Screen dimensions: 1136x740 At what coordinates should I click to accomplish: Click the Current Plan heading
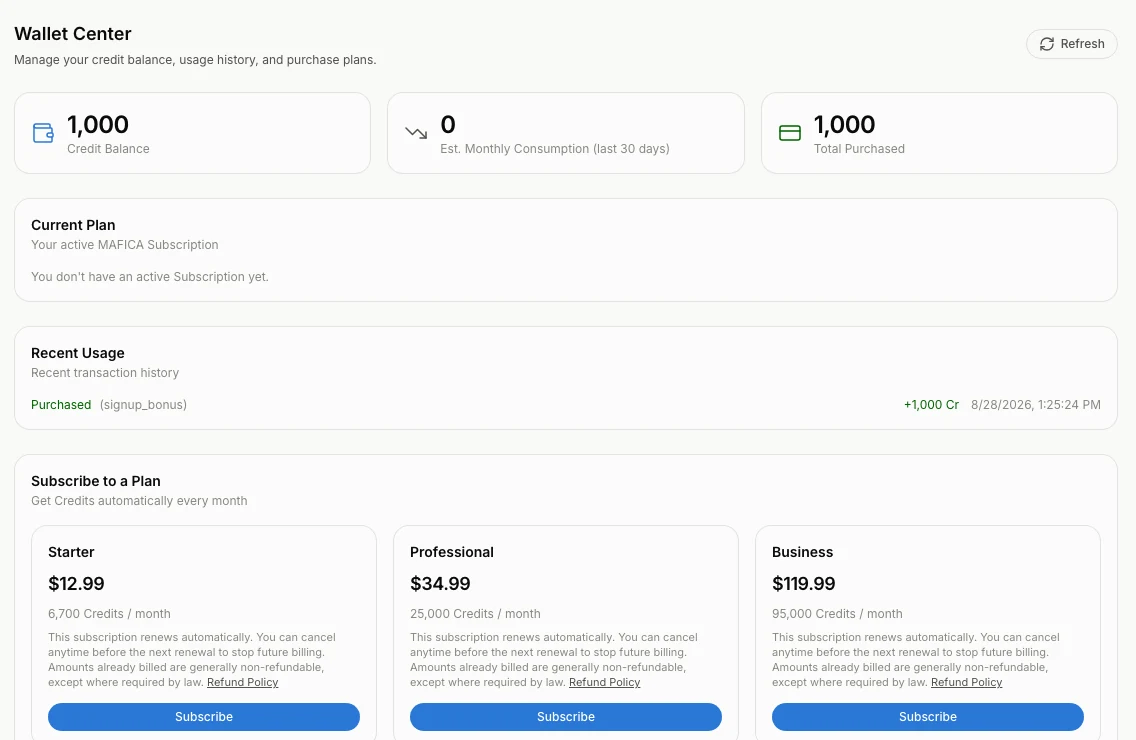point(73,225)
